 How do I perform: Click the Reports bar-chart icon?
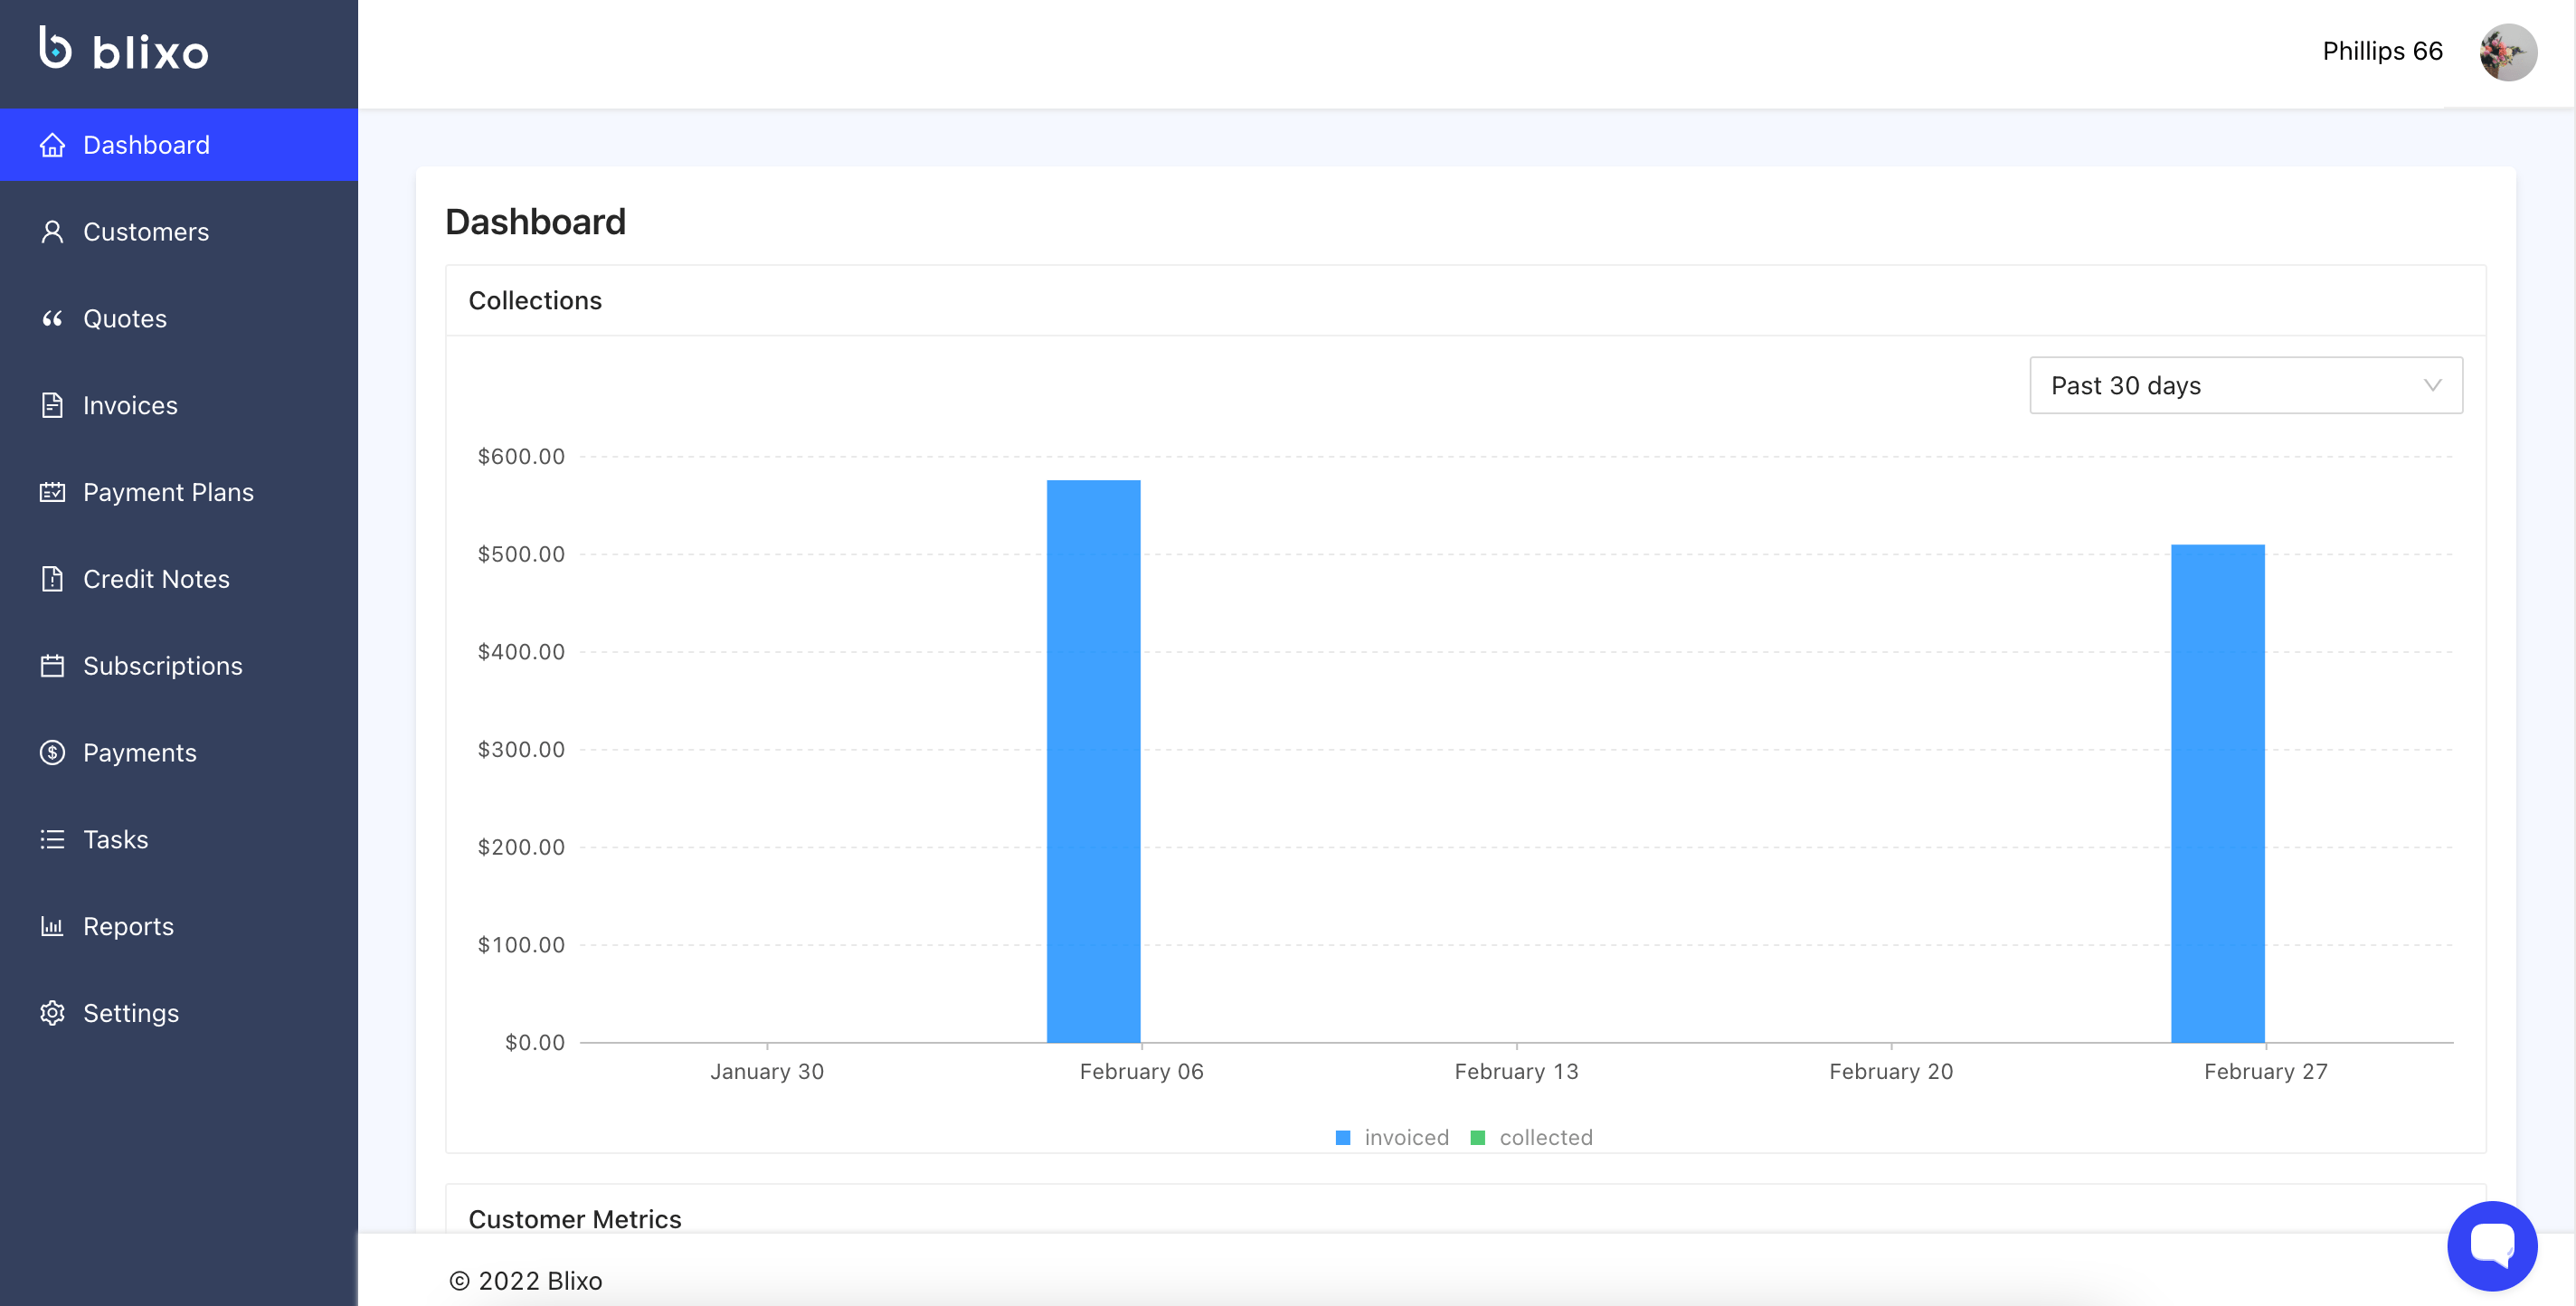pyautogui.click(x=52, y=926)
